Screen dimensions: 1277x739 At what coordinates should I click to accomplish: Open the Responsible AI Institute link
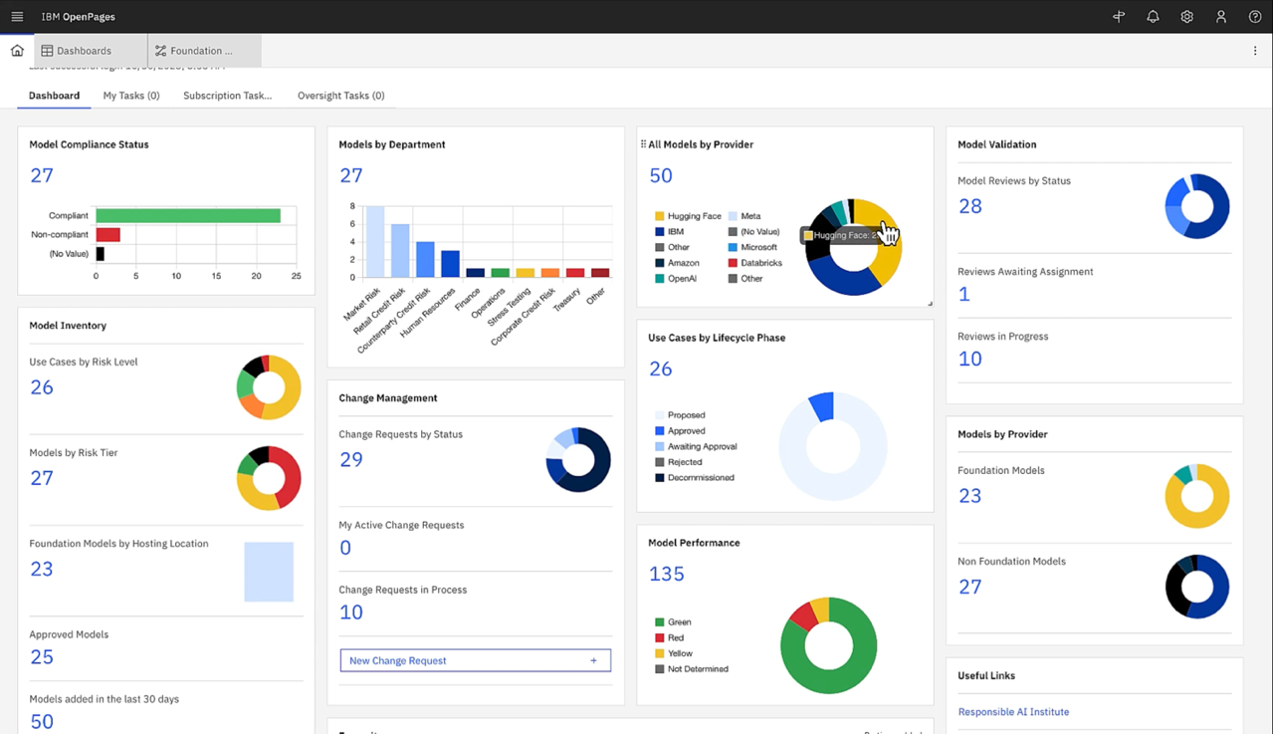coord(1013,712)
